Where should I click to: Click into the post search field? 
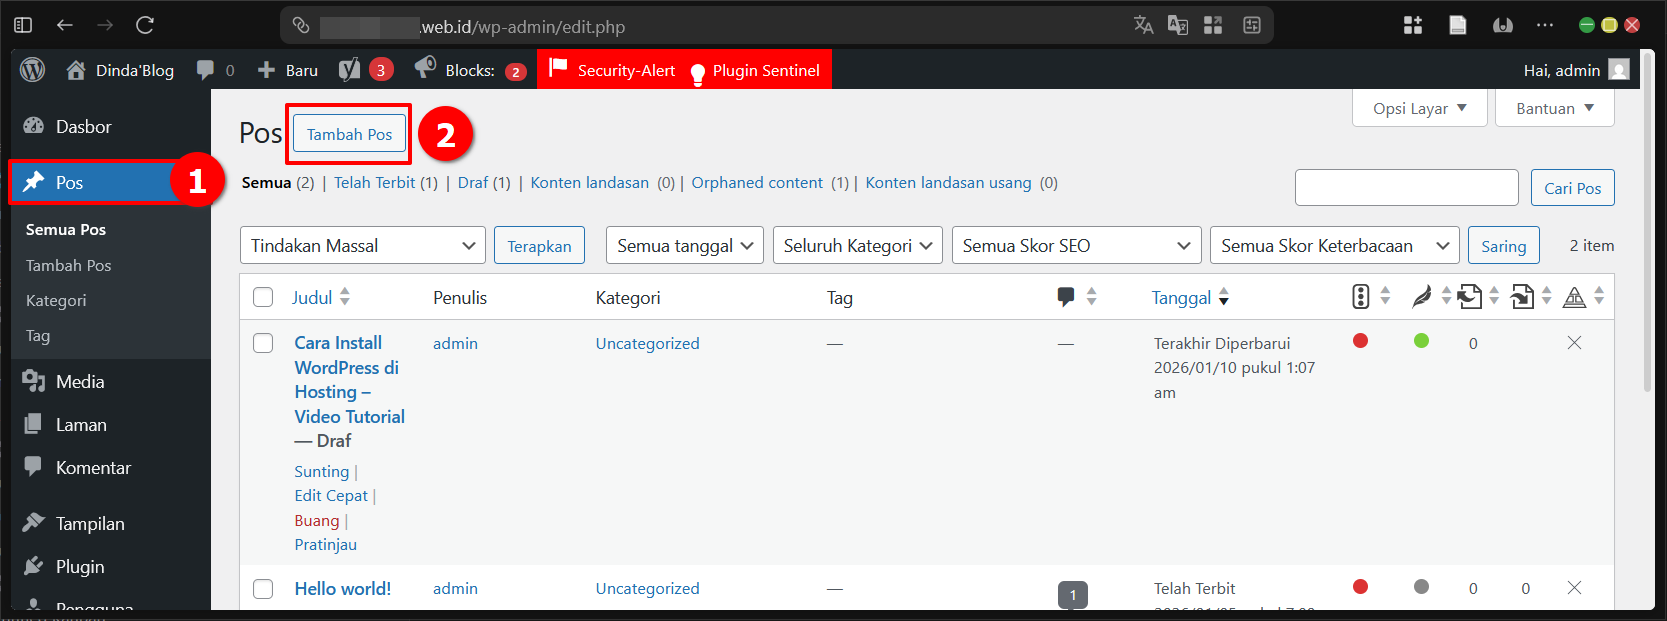tap(1406, 188)
